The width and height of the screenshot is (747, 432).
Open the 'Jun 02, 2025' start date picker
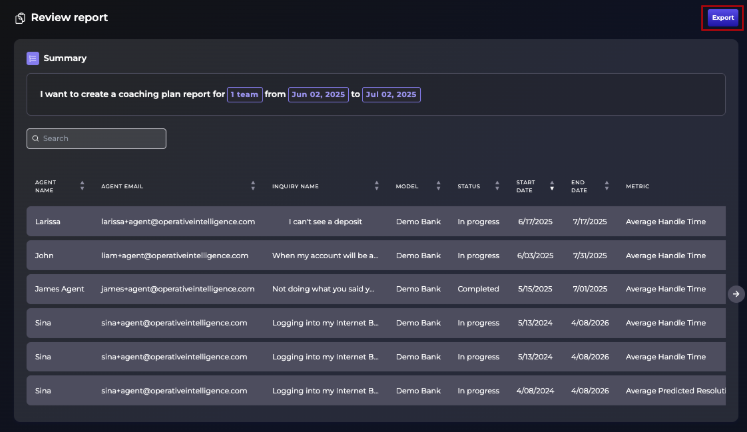point(318,94)
